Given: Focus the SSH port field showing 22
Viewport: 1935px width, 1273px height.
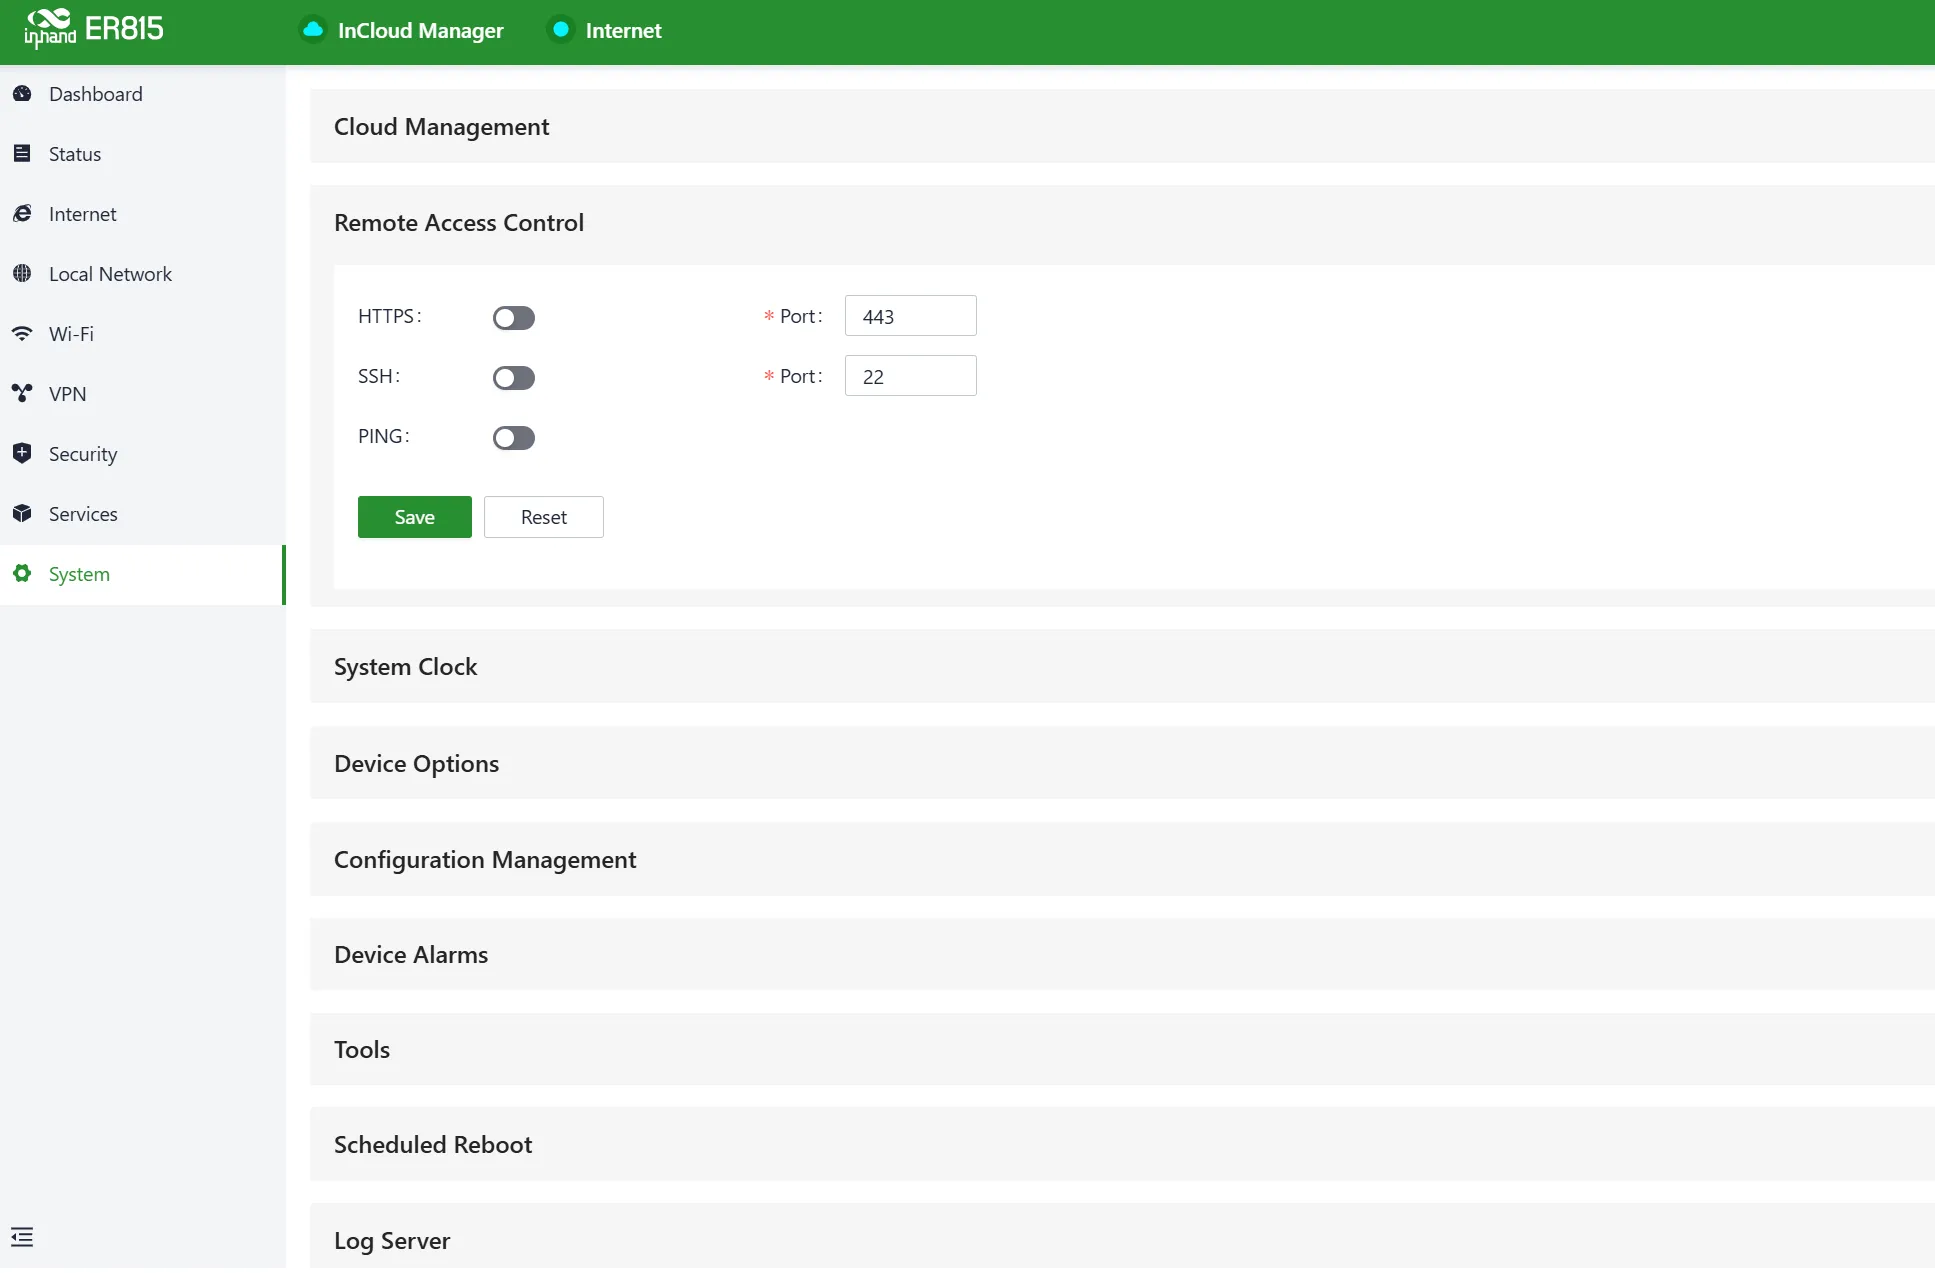Looking at the screenshot, I should 911,376.
